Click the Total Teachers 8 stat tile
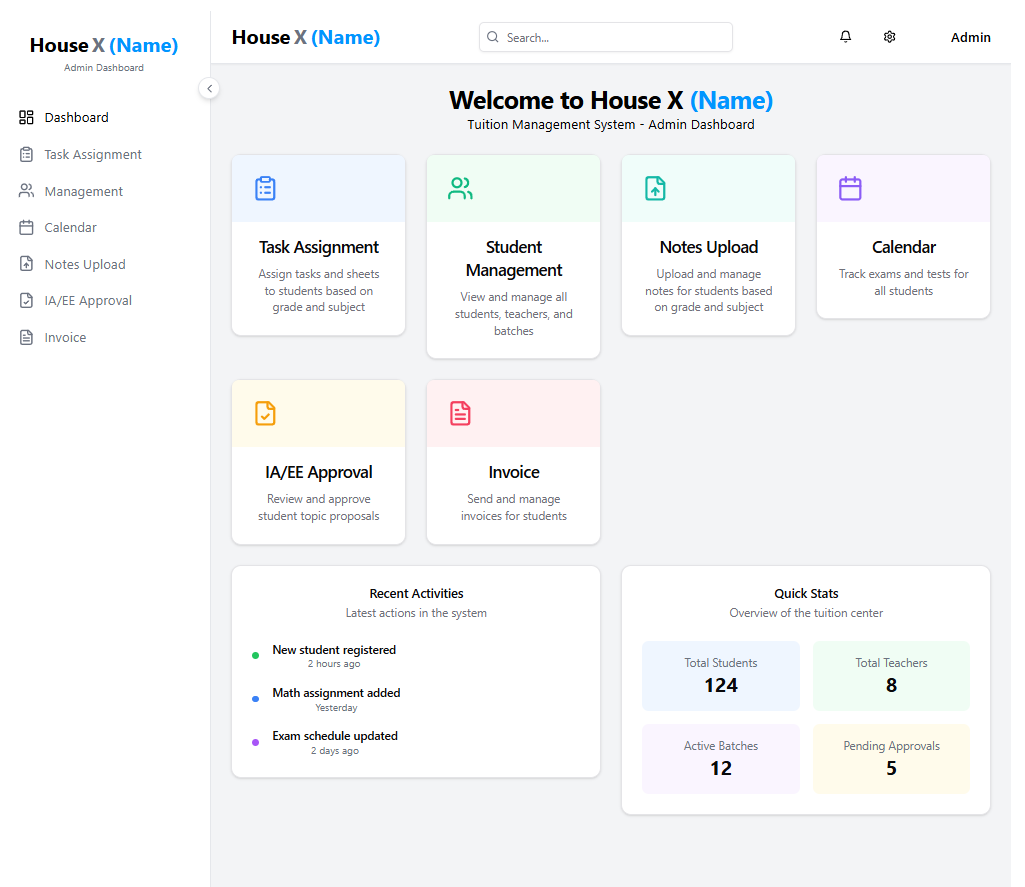Screen dimensions: 1025x887 [891, 676]
